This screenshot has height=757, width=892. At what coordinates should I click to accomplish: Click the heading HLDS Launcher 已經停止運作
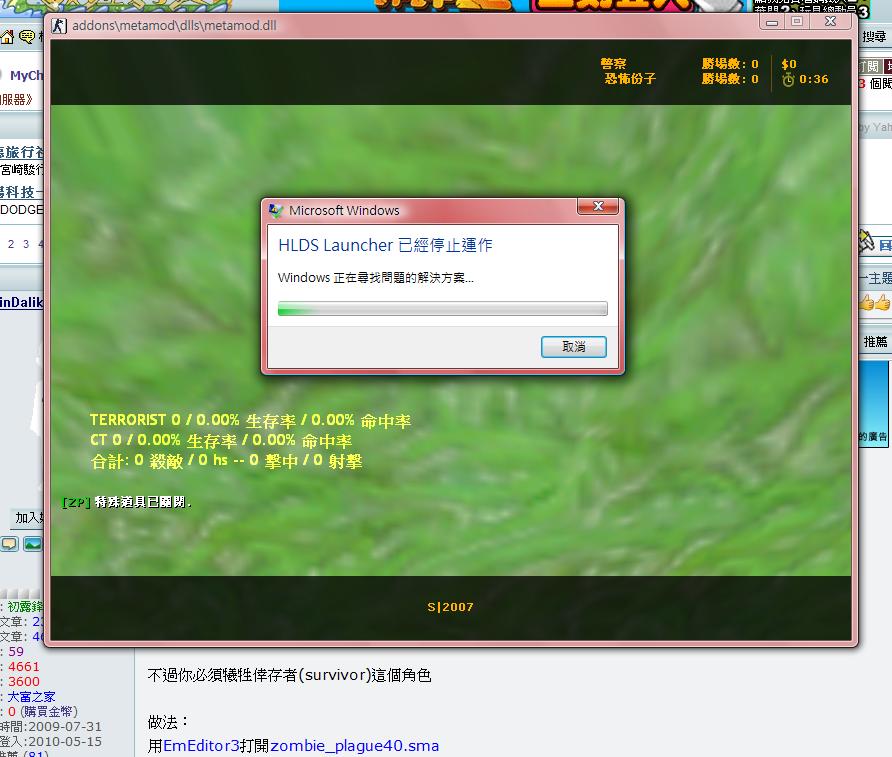pyautogui.click(x=385, y=245)
